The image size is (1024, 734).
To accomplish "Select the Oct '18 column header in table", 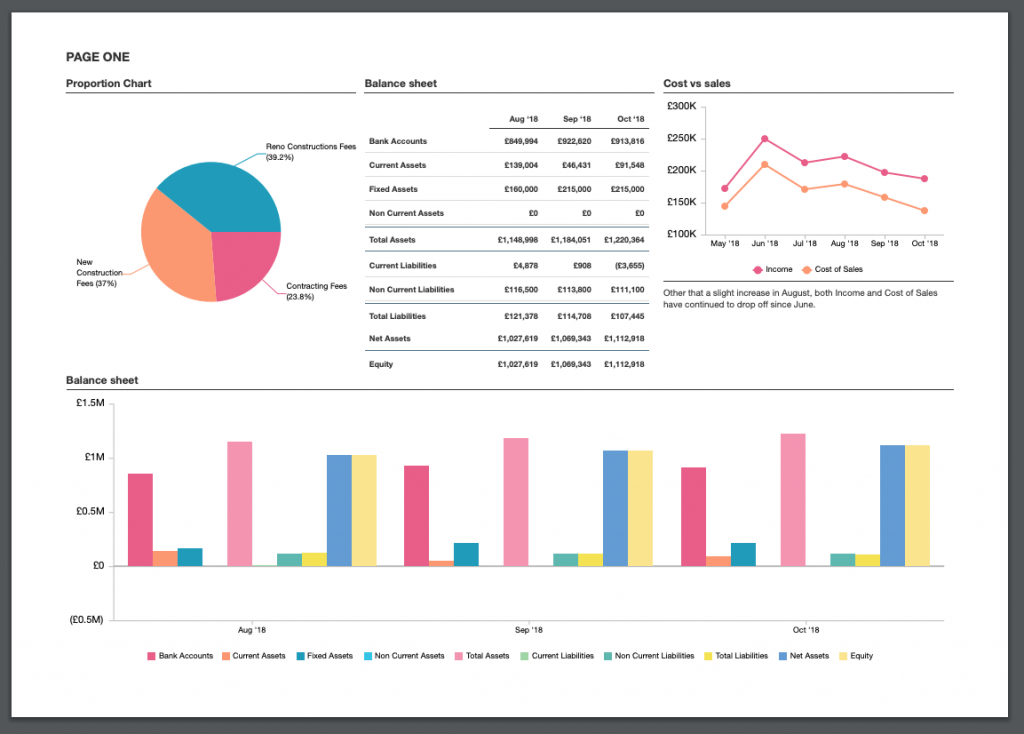I will [630, 119].
